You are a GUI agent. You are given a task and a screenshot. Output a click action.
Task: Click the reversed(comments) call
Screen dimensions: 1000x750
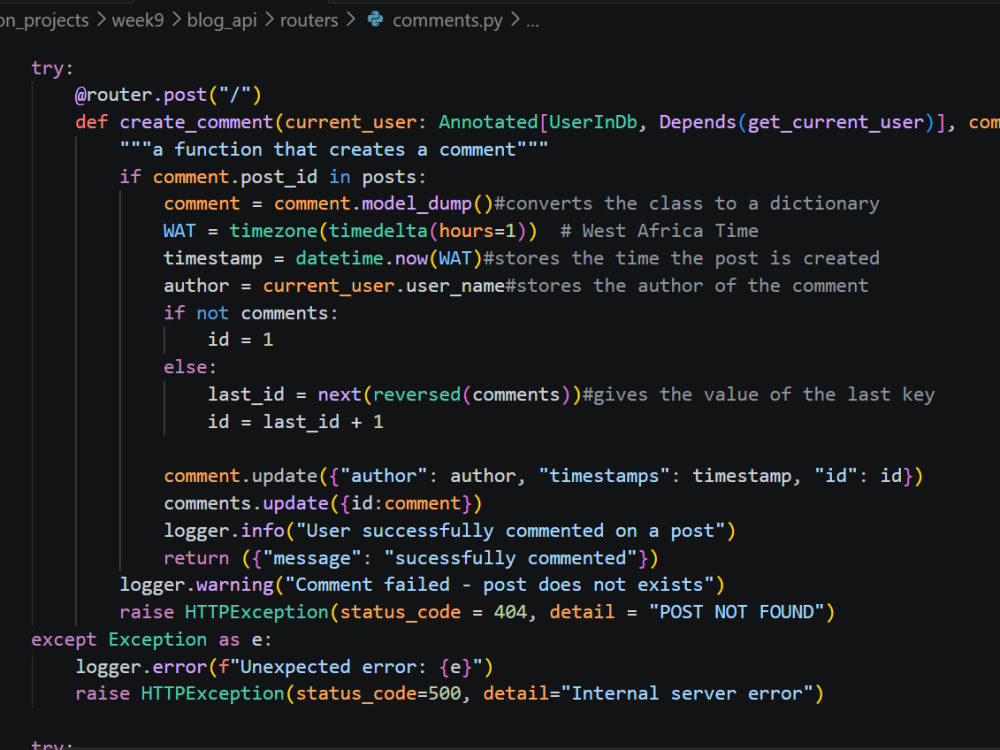471,395
